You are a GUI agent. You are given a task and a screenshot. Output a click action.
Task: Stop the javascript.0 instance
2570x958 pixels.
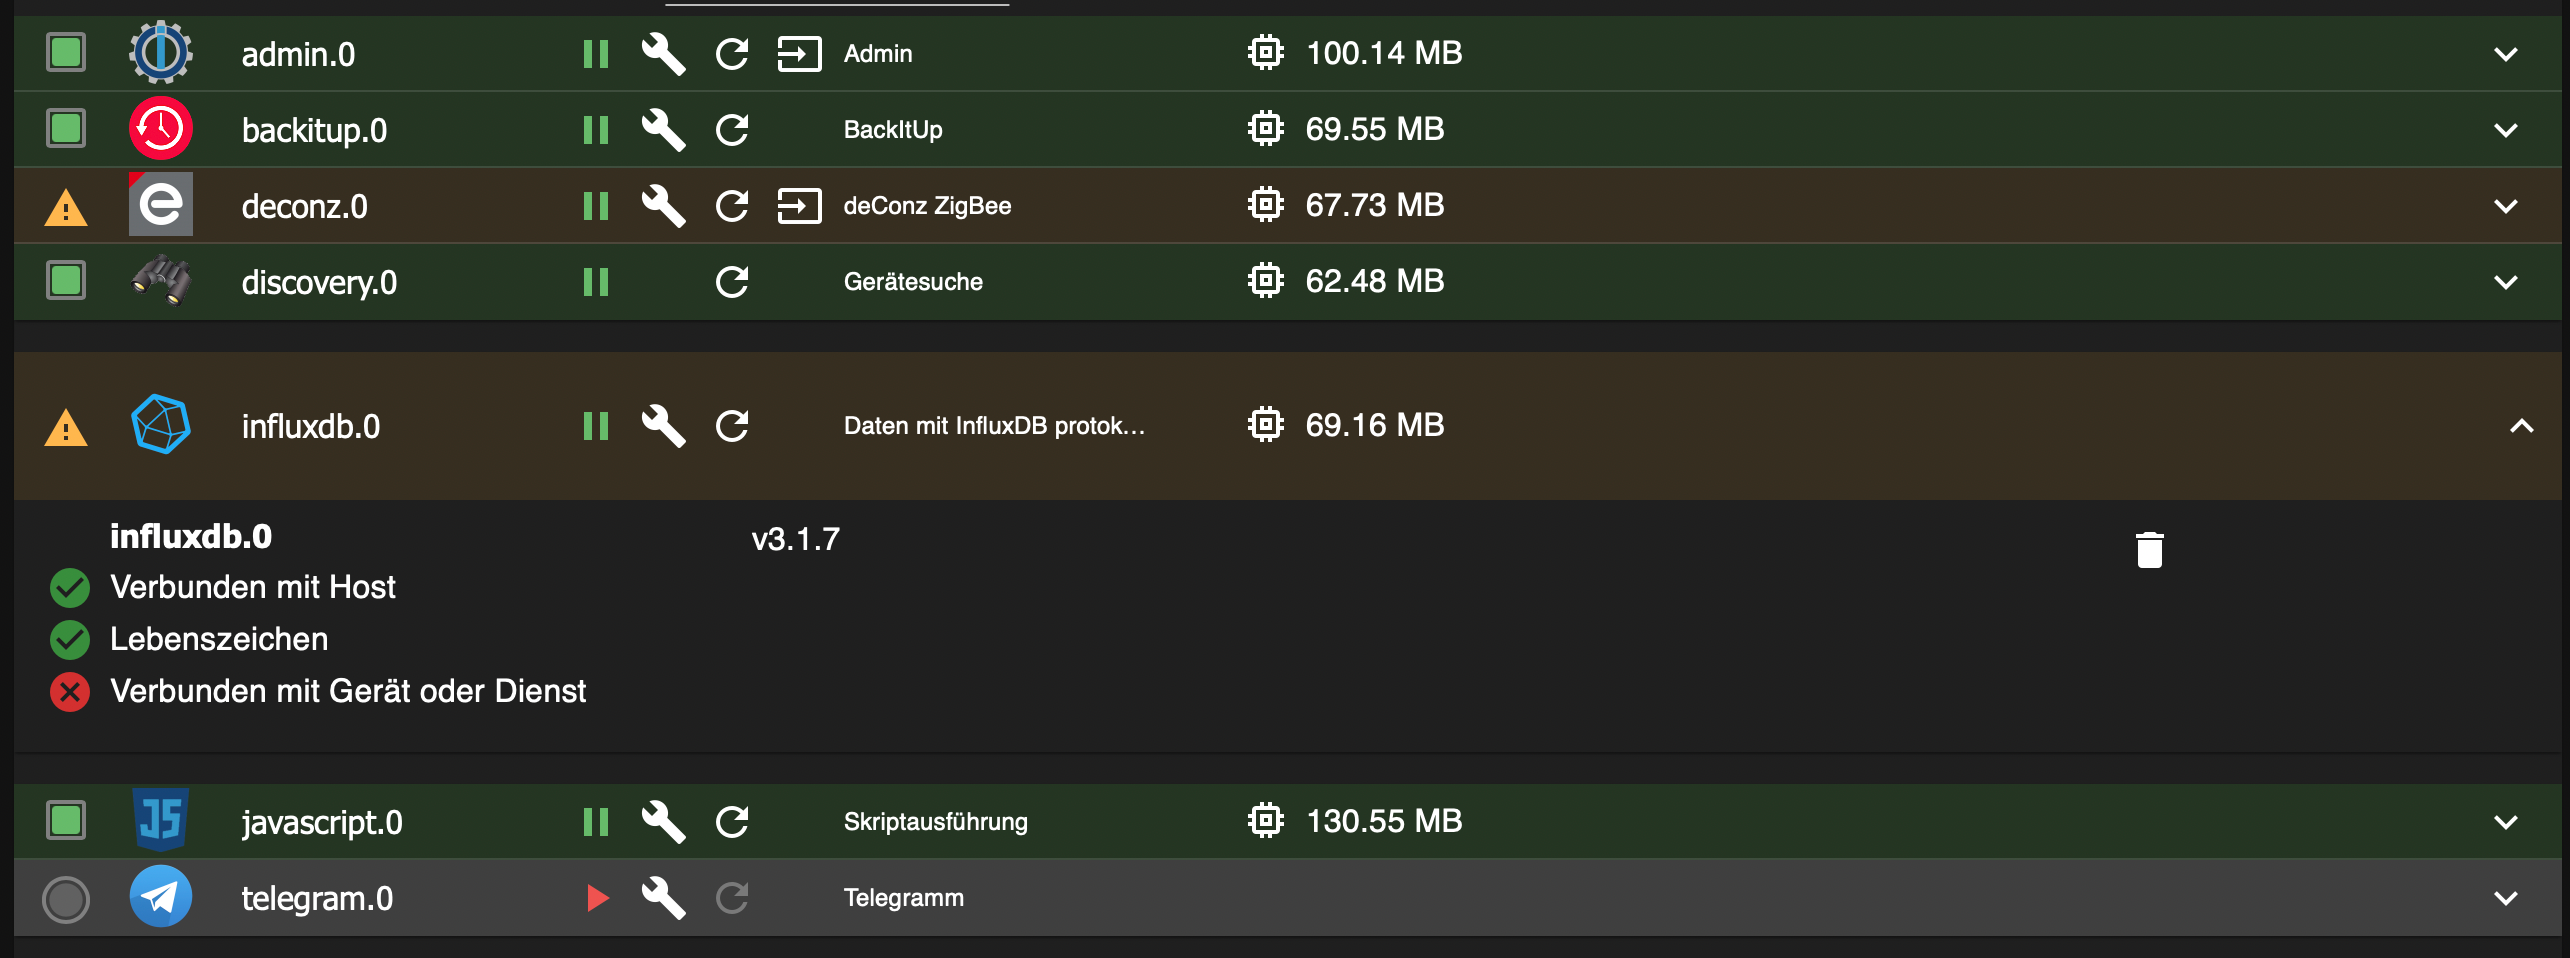click(x=596, y=822)
